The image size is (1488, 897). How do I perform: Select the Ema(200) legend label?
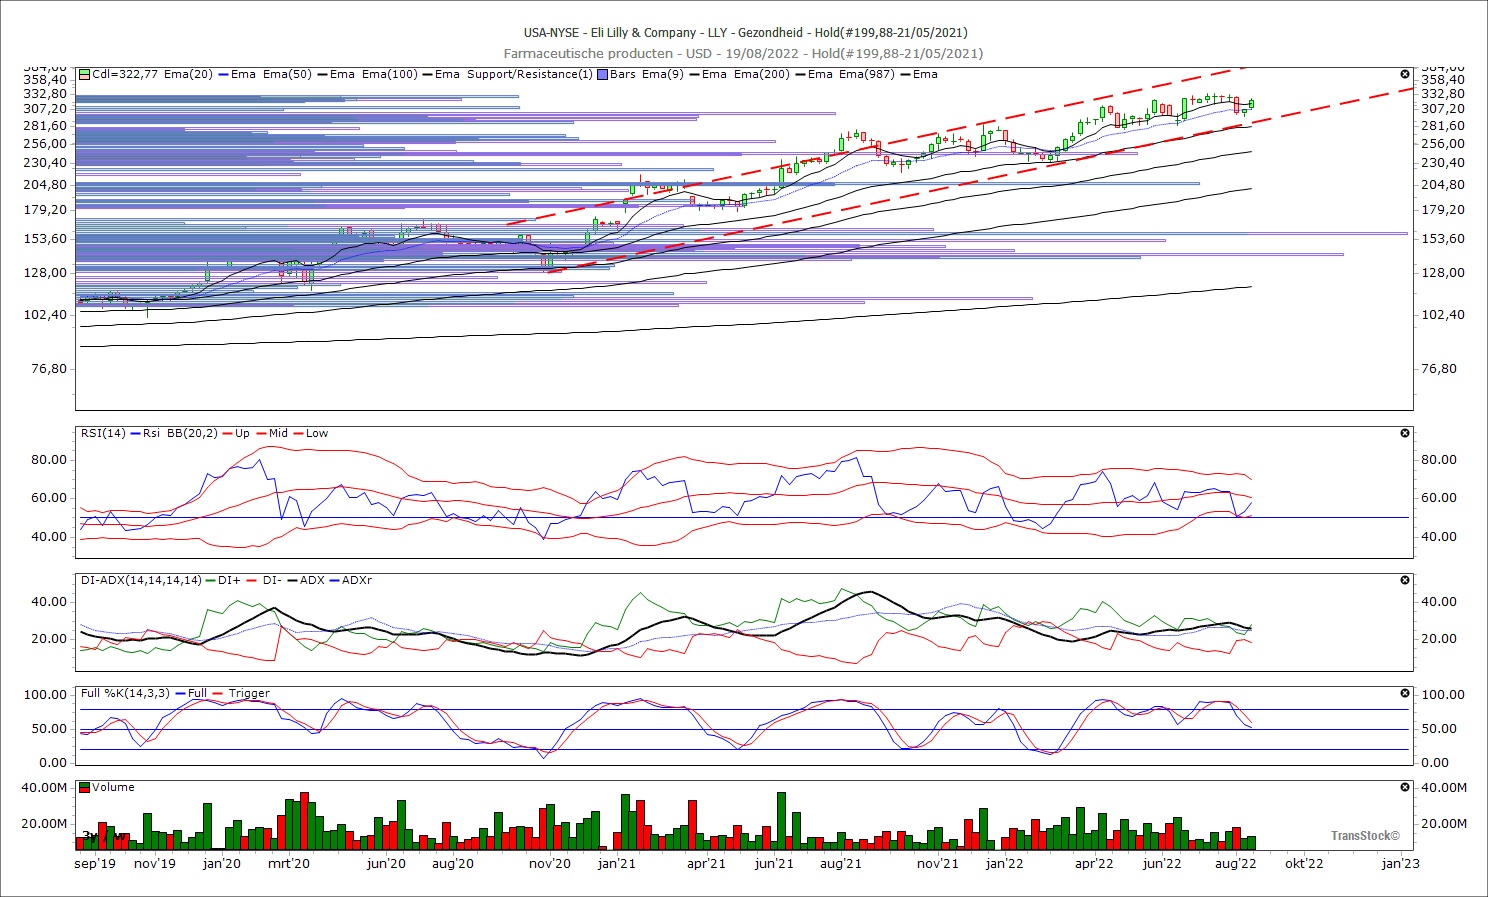pos(762,74)
